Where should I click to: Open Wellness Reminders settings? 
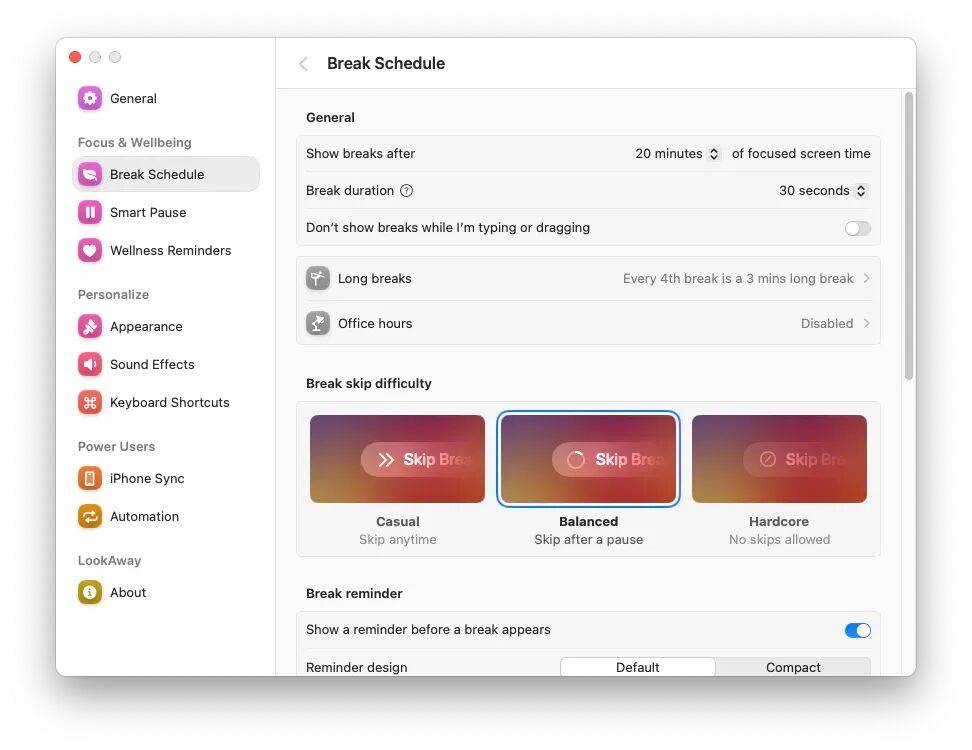[x=88, y=250]
